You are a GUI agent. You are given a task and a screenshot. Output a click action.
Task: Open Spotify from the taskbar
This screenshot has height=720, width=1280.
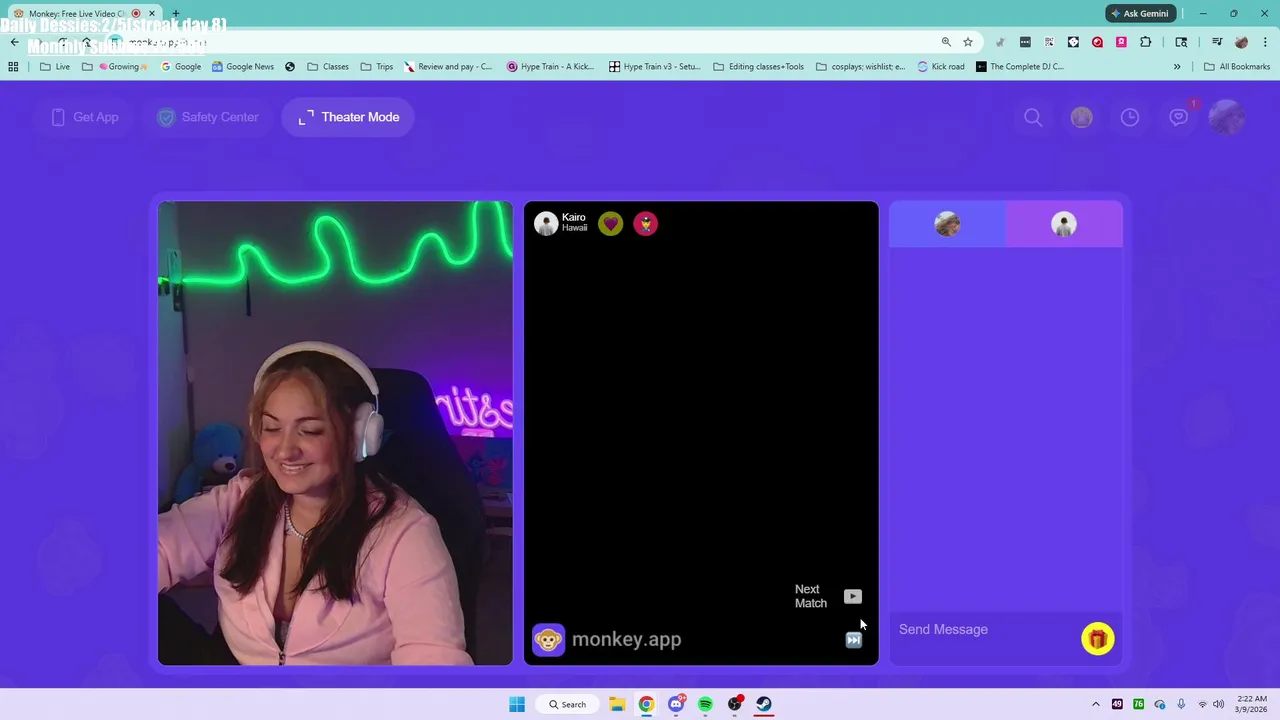705,704
